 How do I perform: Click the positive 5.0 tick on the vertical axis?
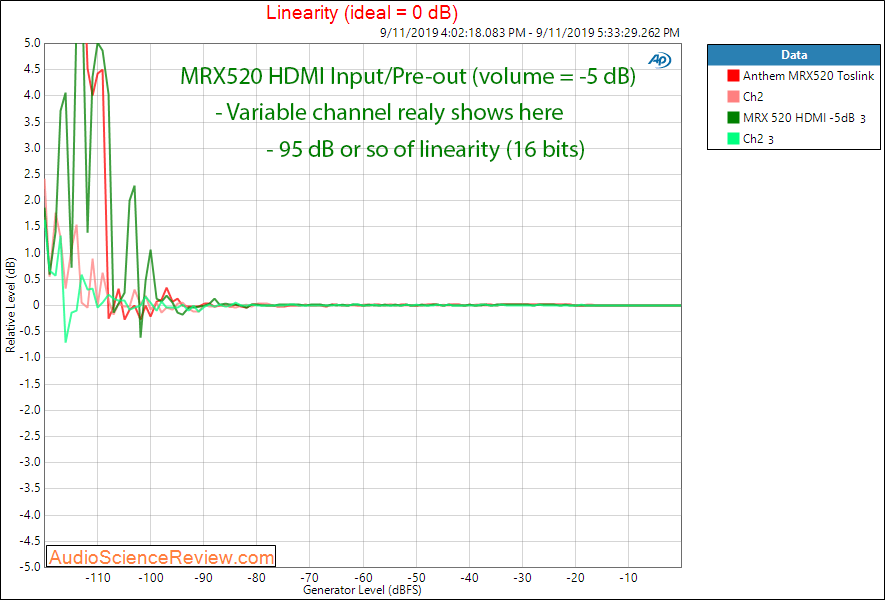point(32,43)
